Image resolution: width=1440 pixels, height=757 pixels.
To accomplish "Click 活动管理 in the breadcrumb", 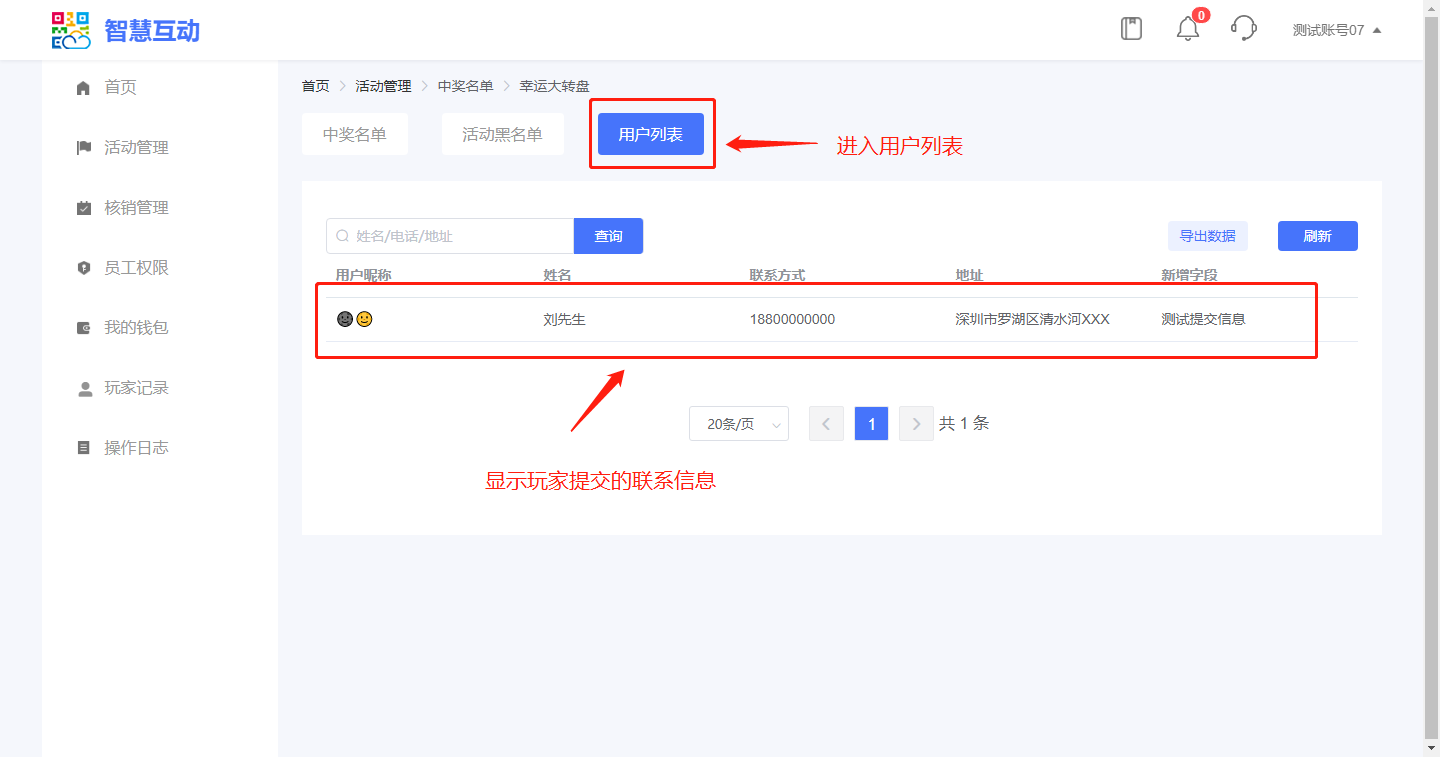I will coord(383,86).
